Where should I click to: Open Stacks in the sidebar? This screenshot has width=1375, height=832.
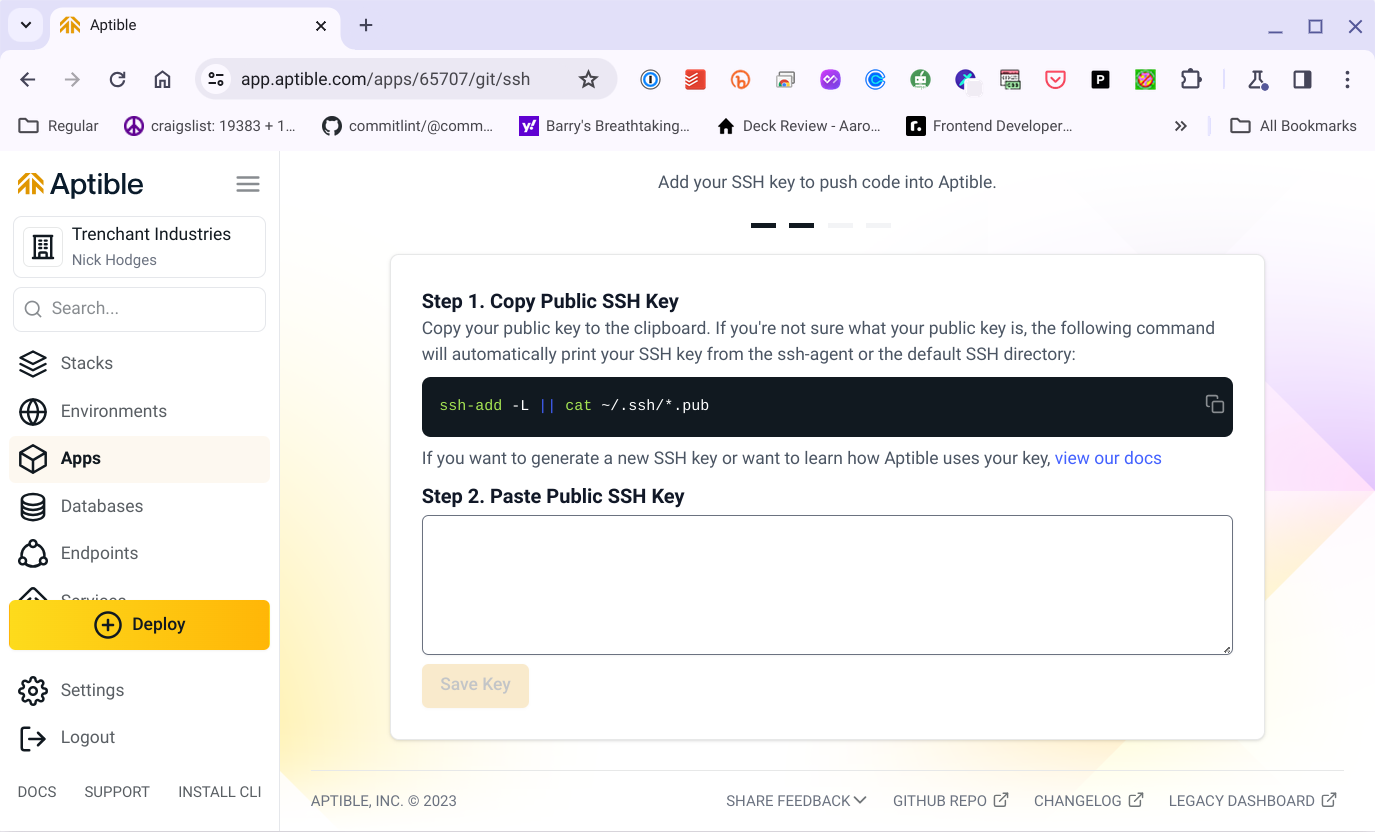point(140,363)
